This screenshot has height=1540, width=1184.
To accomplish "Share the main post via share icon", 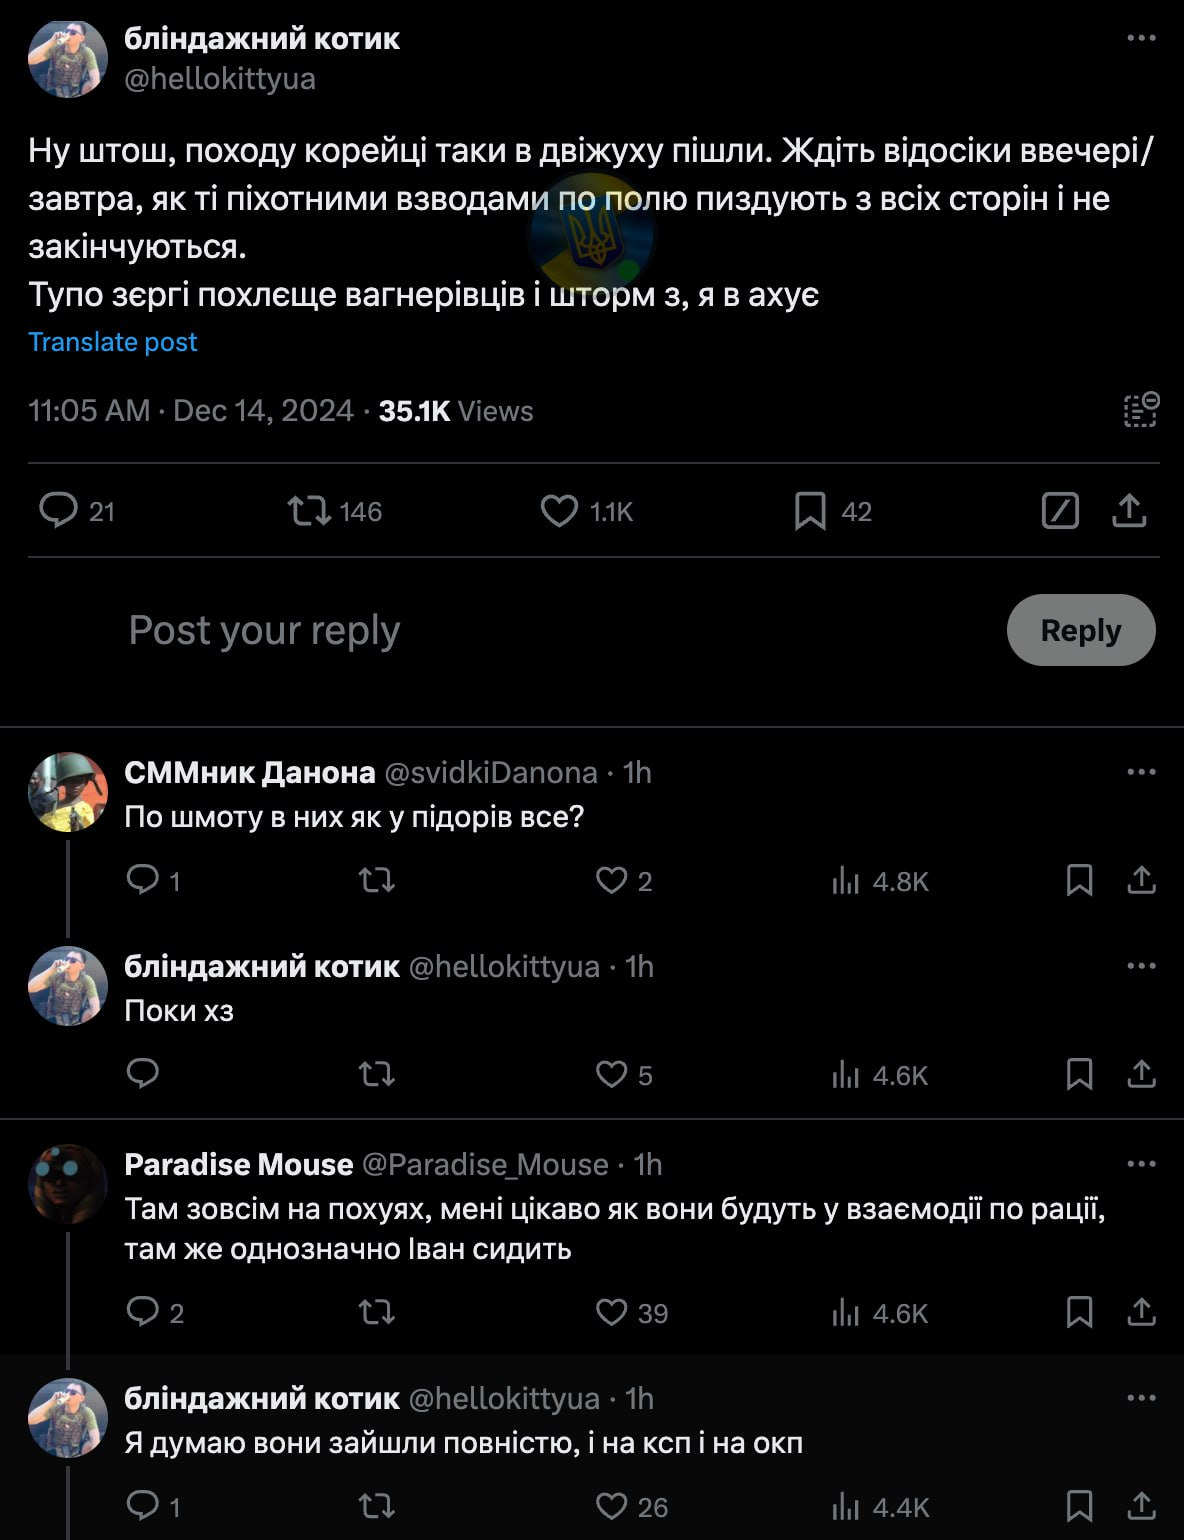I will click(x=1129, y=511).
